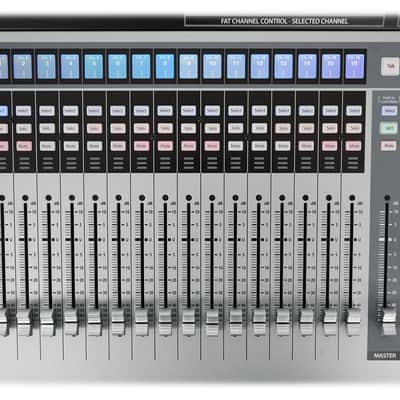This screenshot has height=400, width=400.
Task: Grab the channel 14 fader cap
Action: [306, 322]
